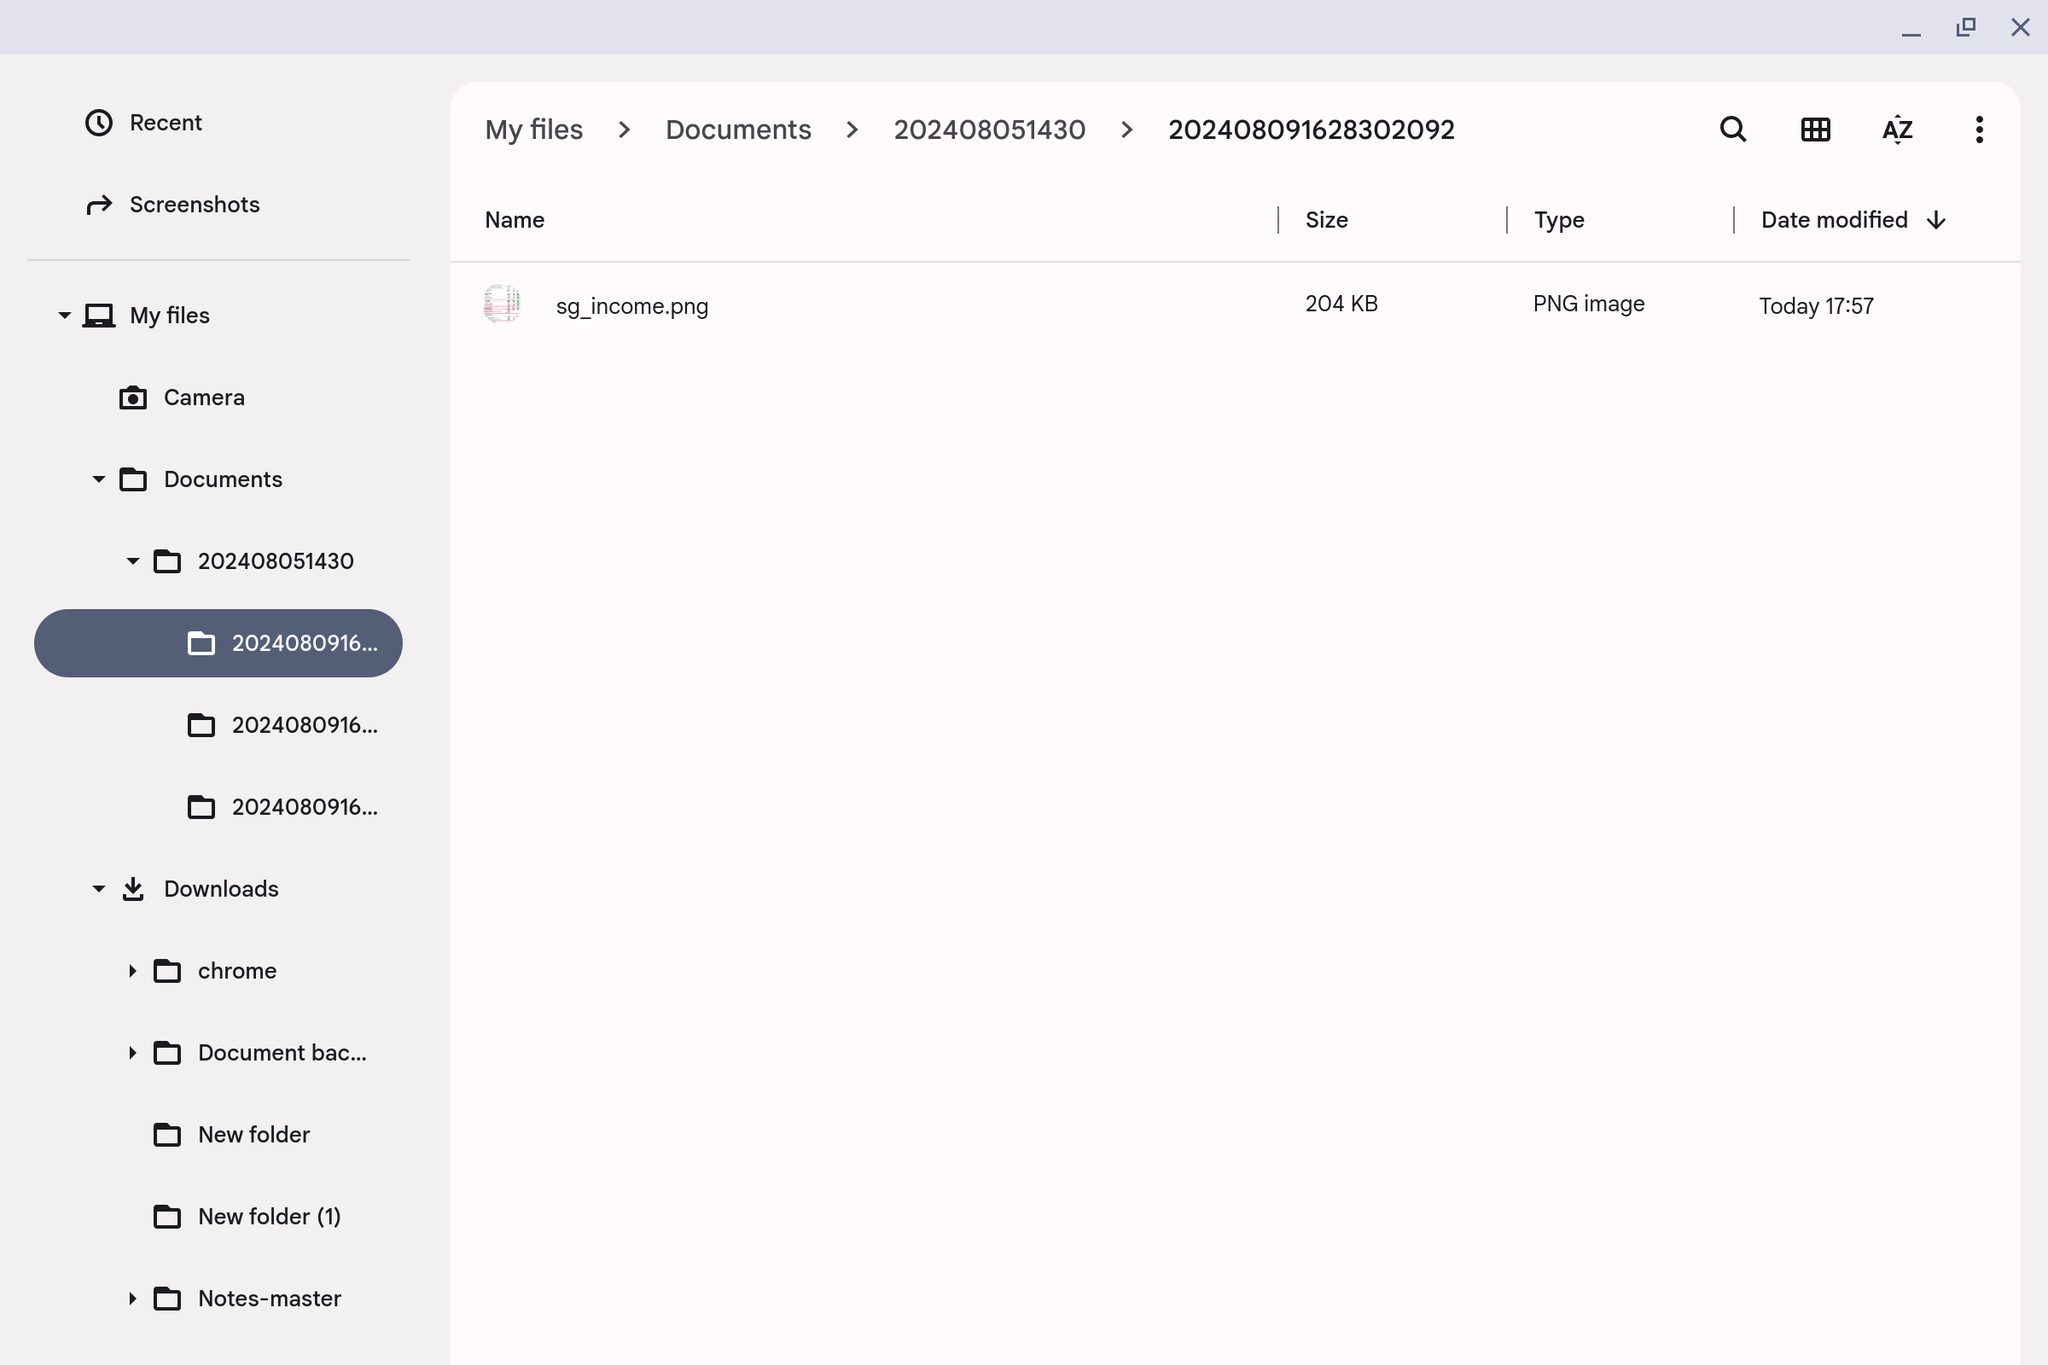Viewport: 2048px width, 1365px height.
Task: Collapse the 202408051430 folder tree
Action: (x=132, y=562)
